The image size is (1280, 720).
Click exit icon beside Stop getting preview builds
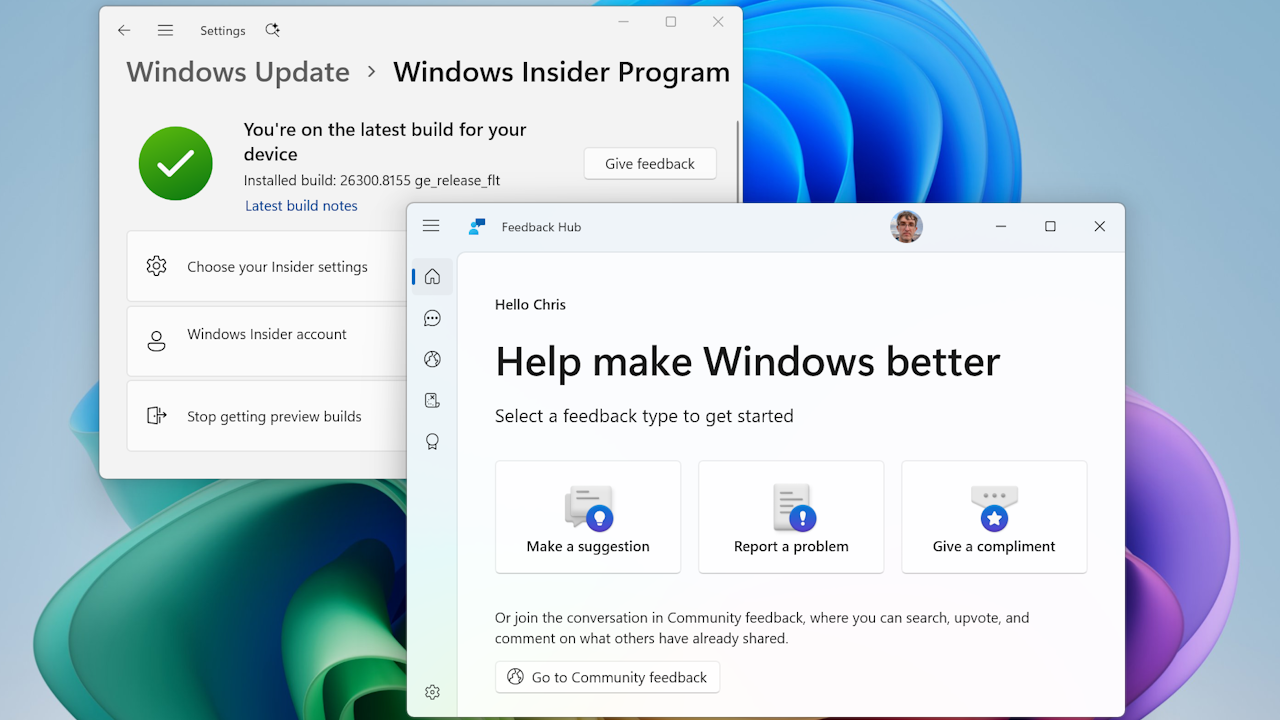(x=156, y=415)
